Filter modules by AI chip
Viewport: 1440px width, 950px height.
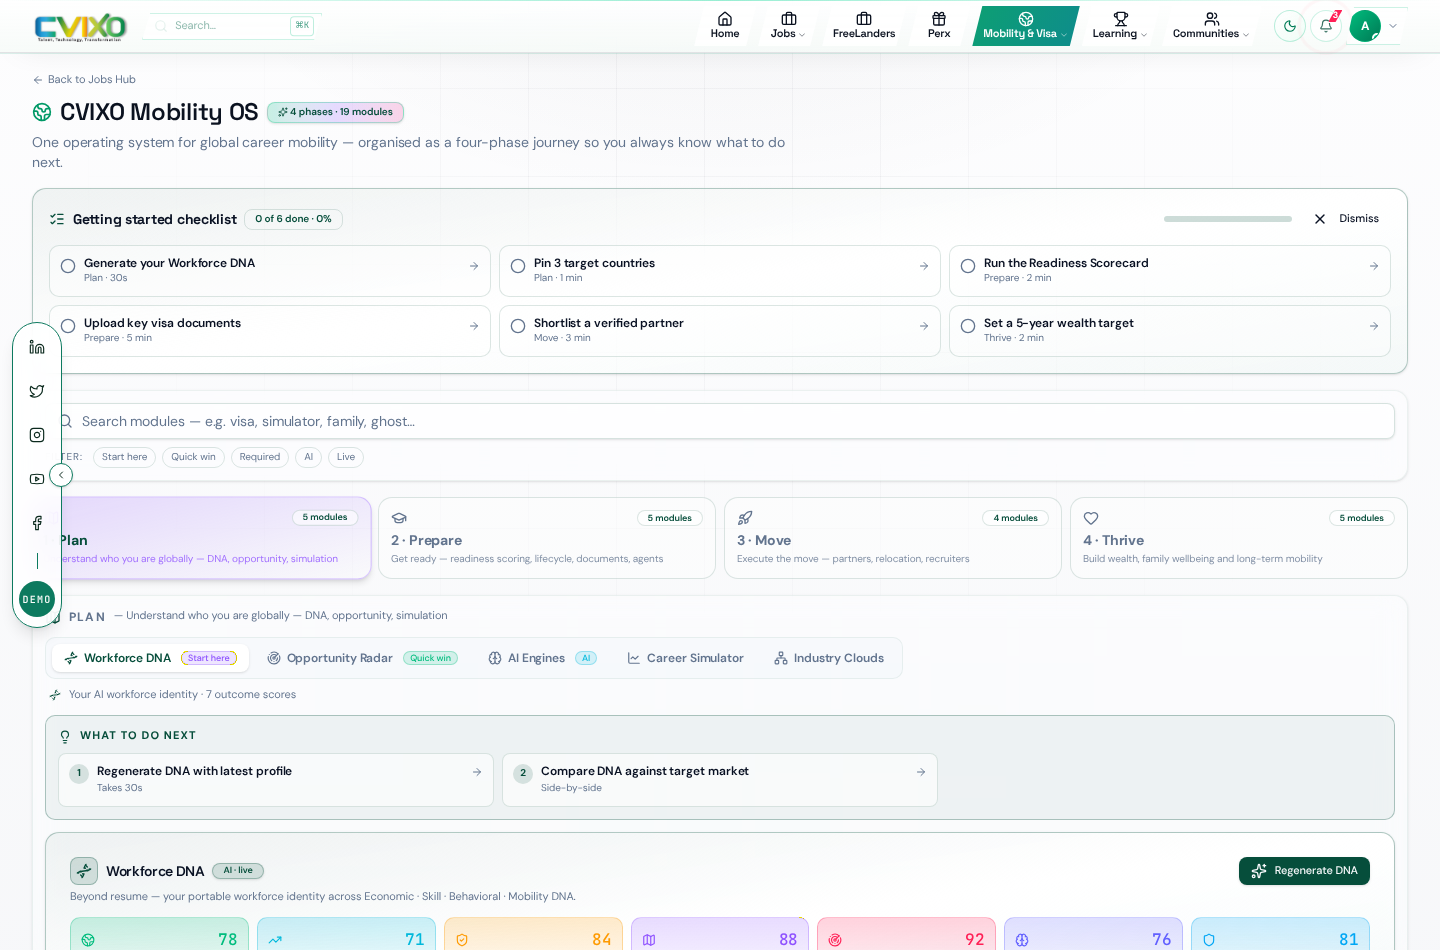coord(308,457)
